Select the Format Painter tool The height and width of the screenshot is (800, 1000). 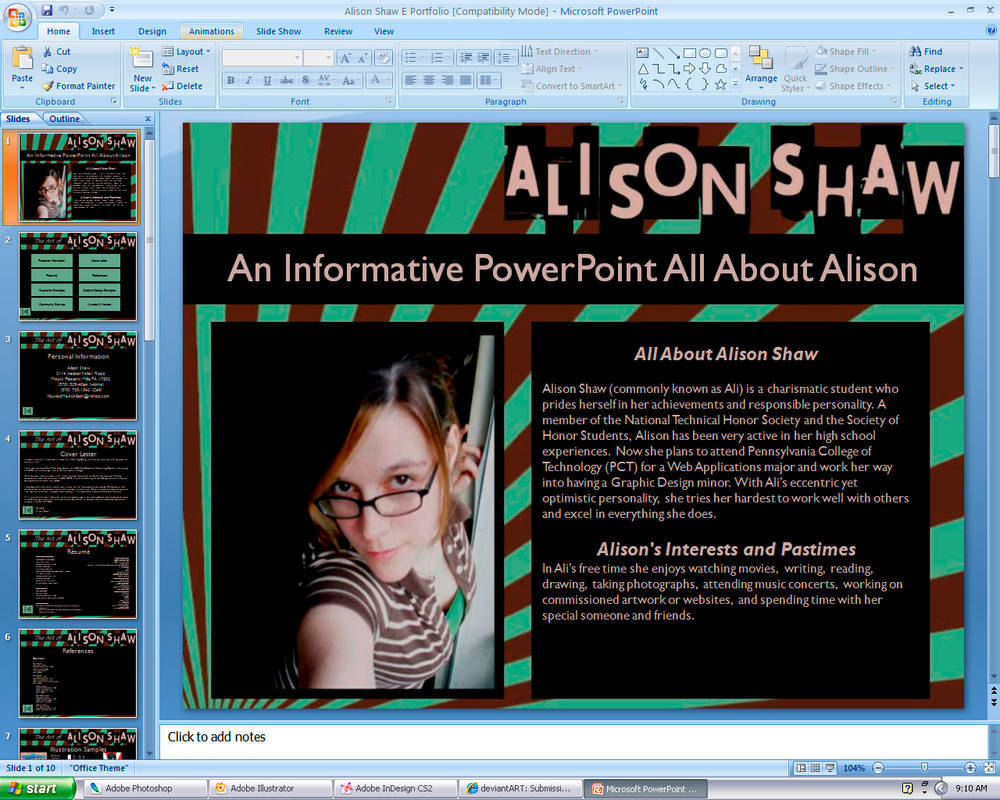point(66,84)
